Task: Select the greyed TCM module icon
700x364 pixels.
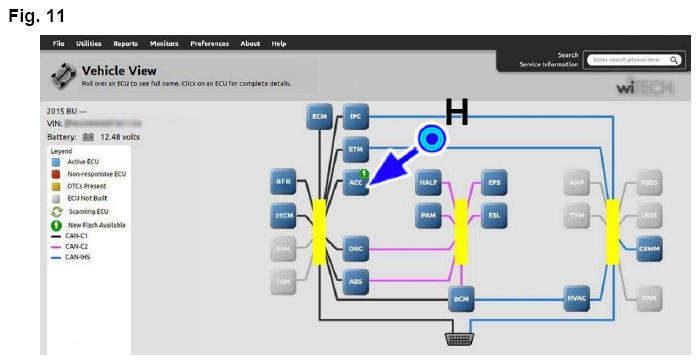Action: [283, 282]
